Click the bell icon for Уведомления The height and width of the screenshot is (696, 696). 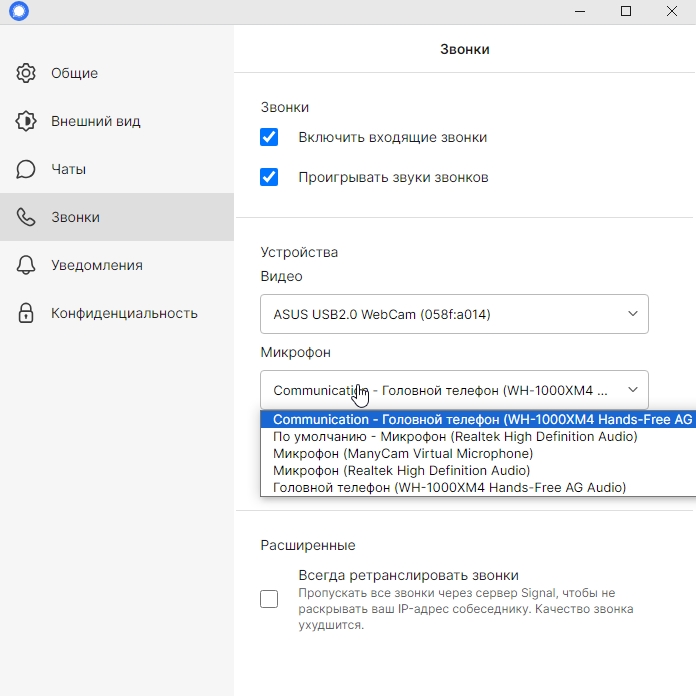(x=26, y=265)
